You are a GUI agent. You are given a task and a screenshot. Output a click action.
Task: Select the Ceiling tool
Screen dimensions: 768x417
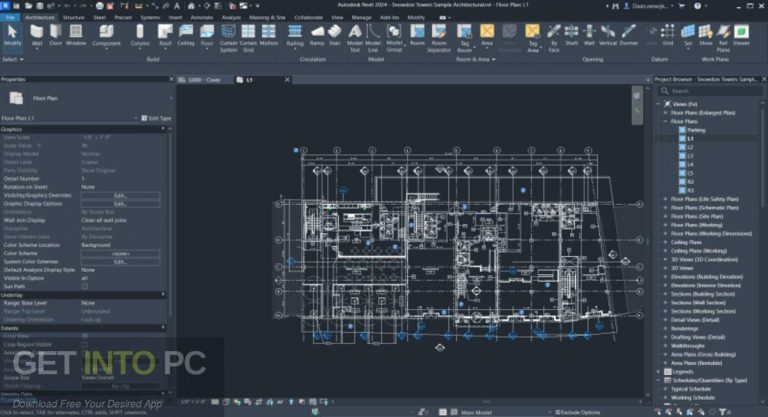click(x=186, y=35)
